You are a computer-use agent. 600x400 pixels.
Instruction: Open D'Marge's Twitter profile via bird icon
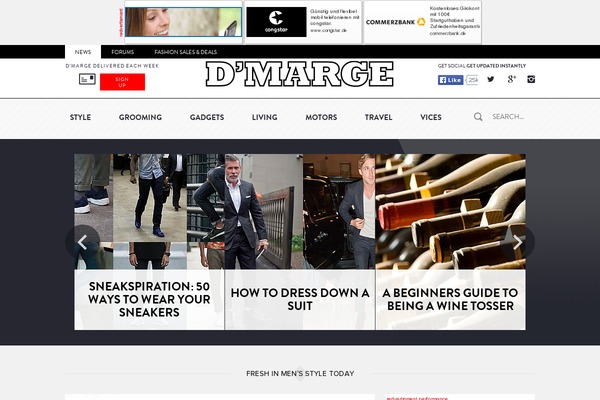(x=491, y=79)
